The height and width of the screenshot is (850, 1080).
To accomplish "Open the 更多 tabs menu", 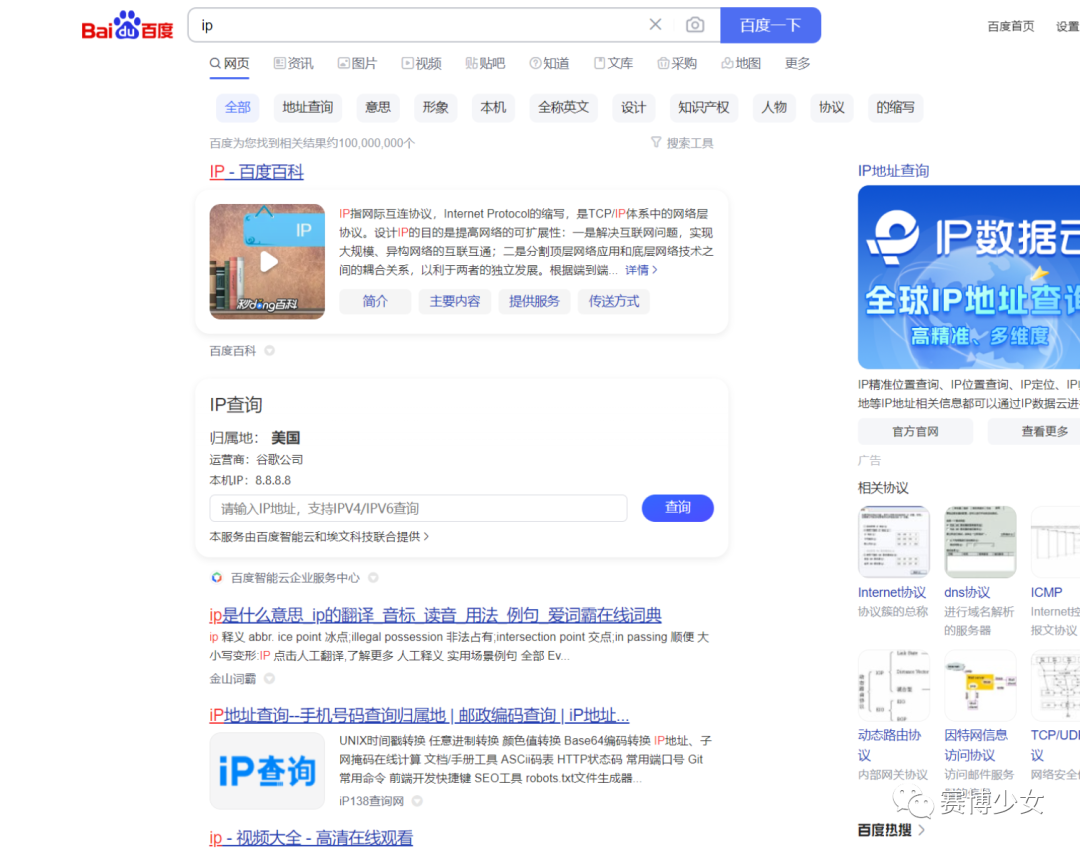I will tap(798, 63).
